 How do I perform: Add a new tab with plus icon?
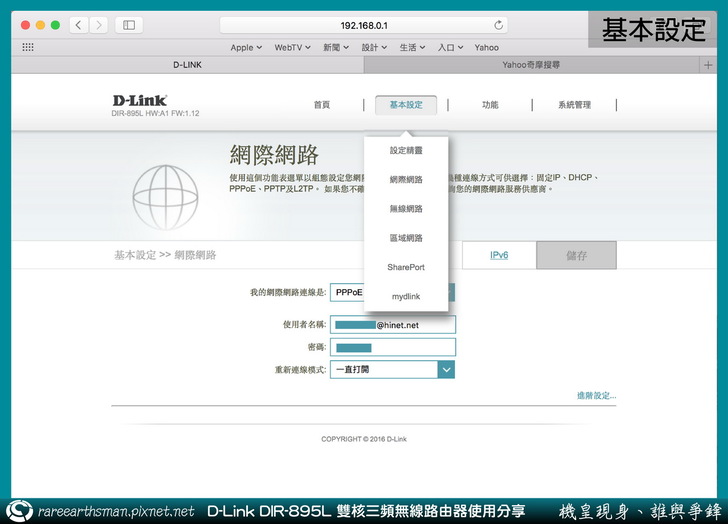709,64
